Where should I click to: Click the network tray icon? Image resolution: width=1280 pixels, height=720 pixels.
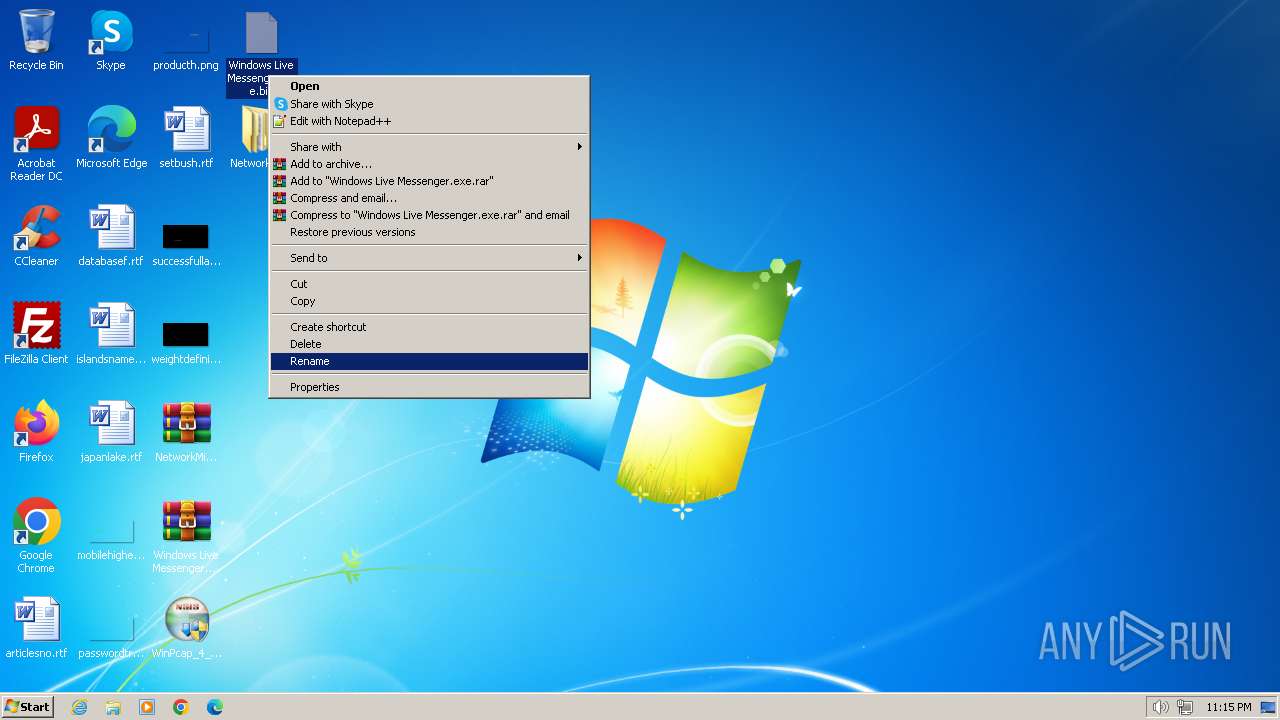coord(1184,707)
